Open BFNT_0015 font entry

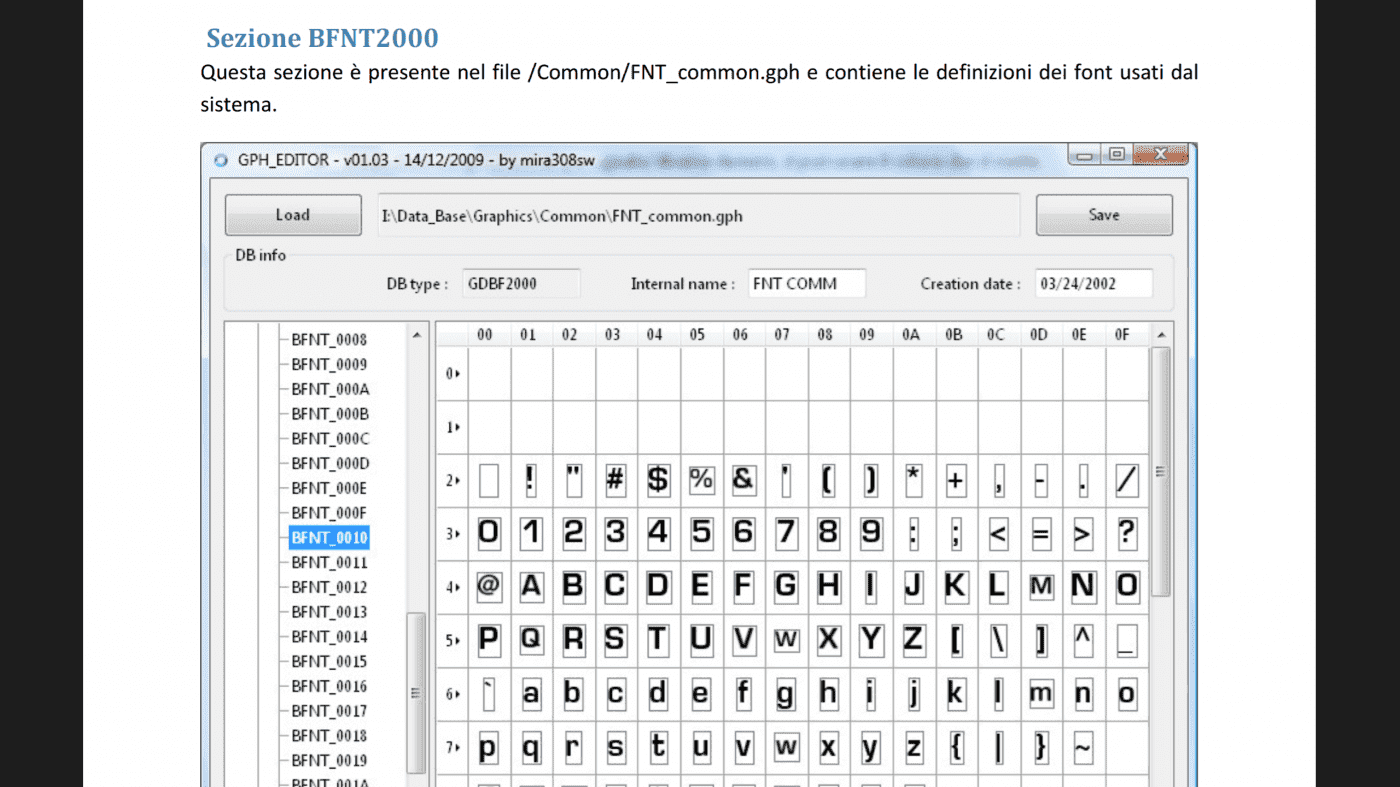coord(329,662)
